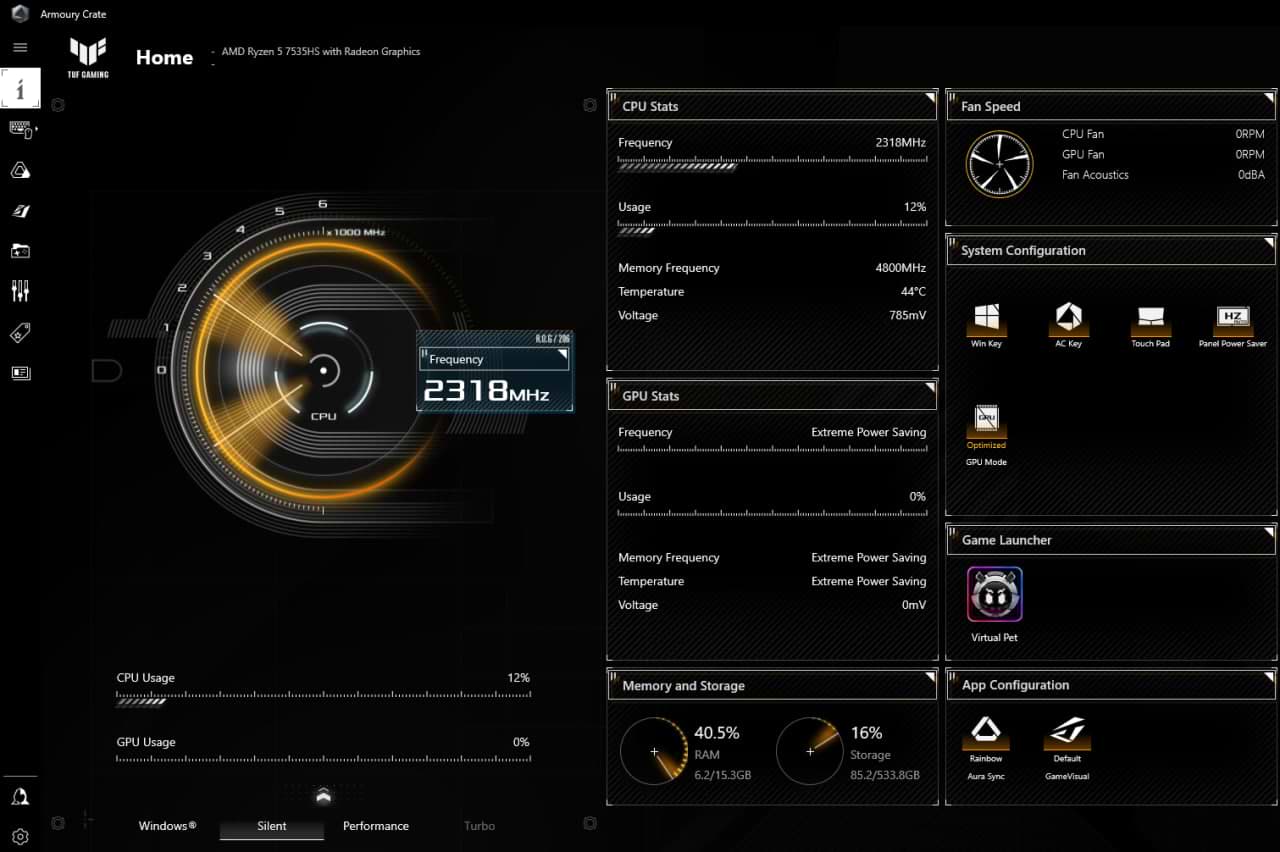Click the CPU gauge center dial
1280x852 pixels.
pyautogui.click(x=323, y=371)
